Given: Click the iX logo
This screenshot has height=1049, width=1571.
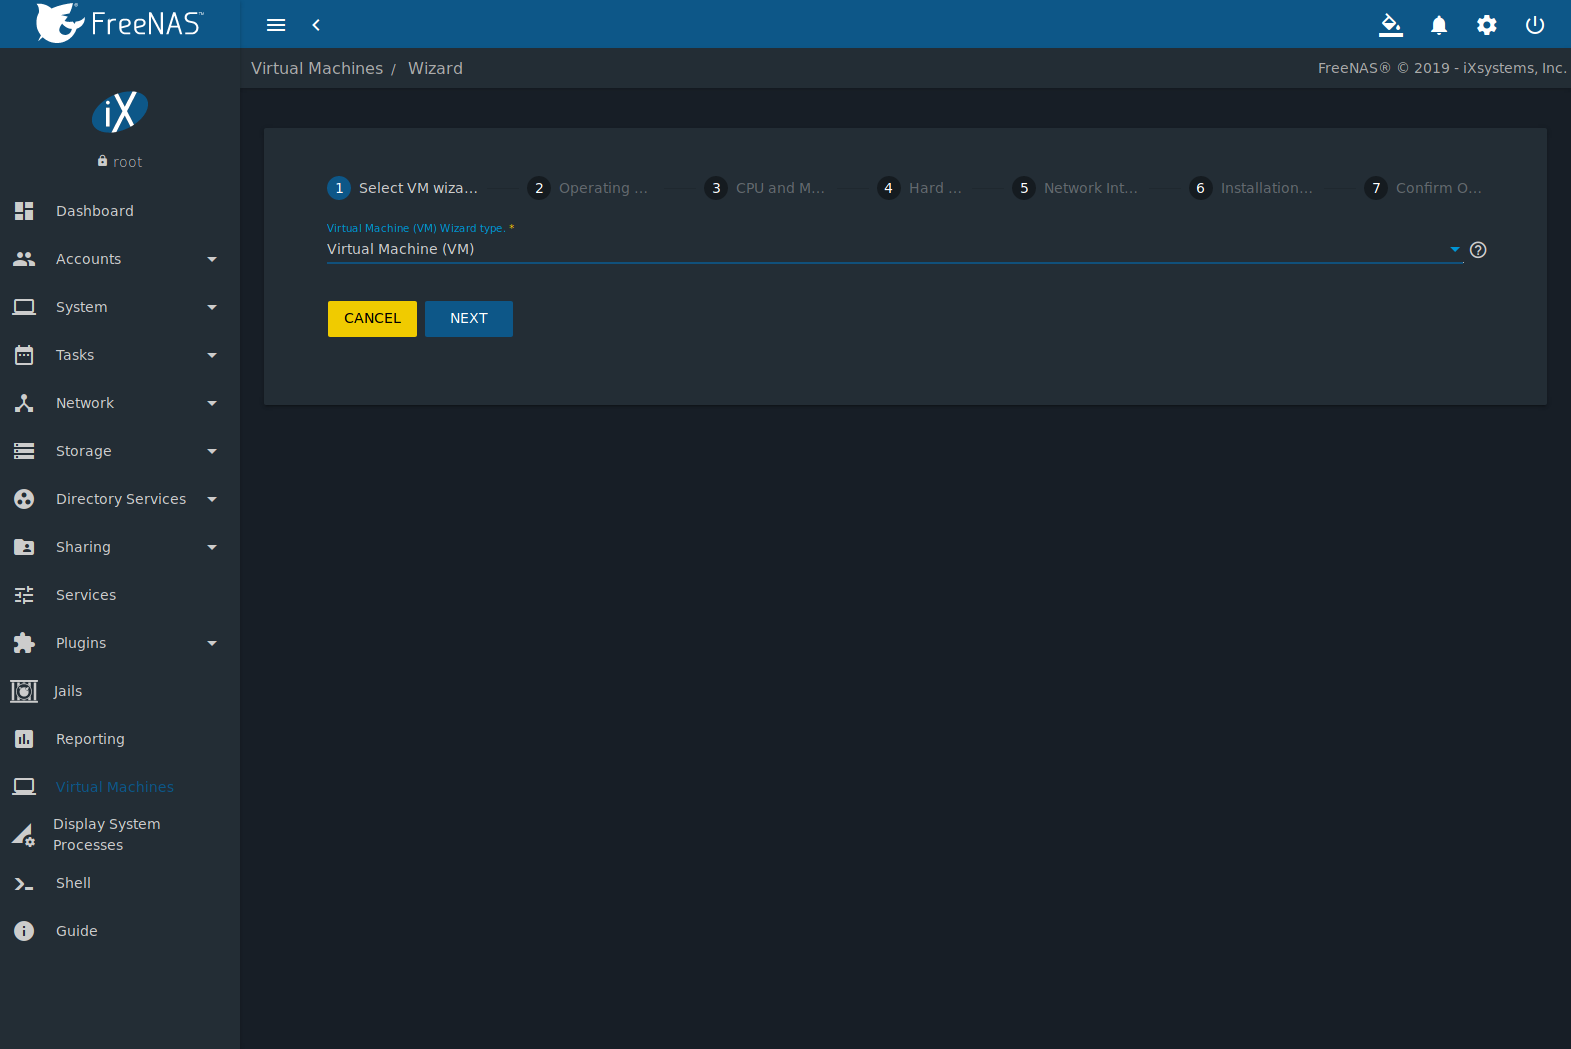Looking at the screenshot, I should 120,112.
